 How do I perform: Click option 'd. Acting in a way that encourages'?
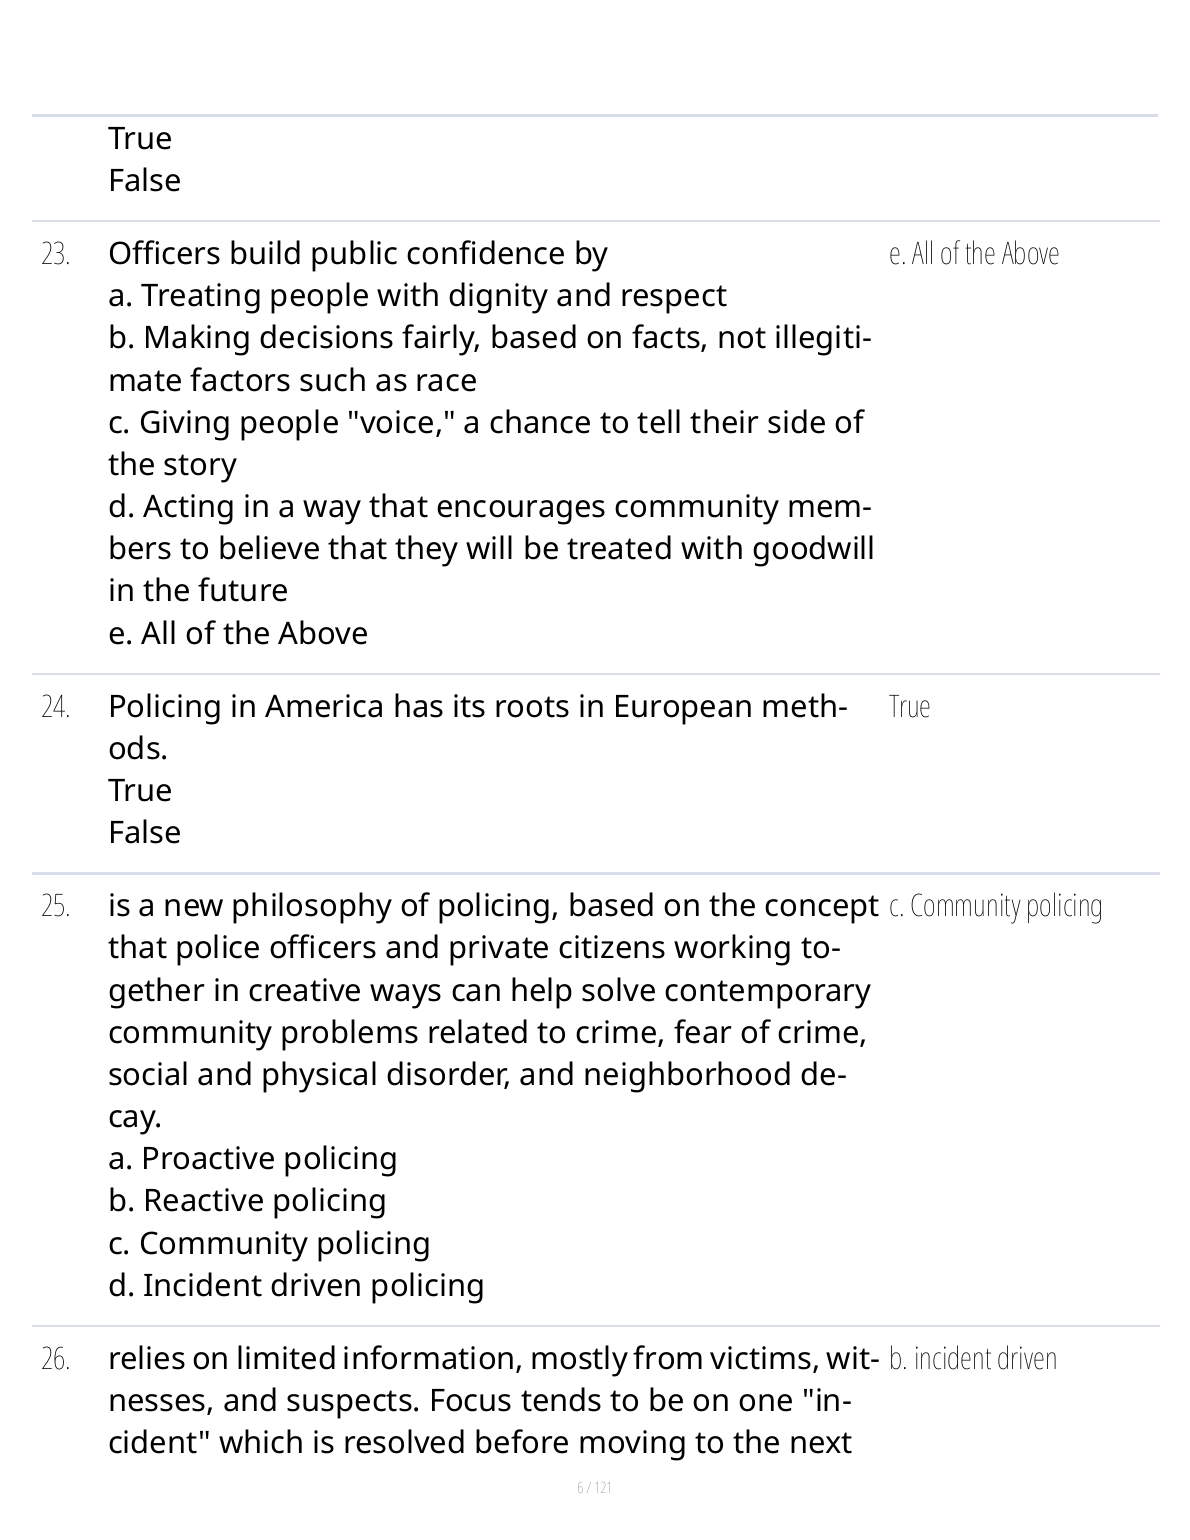[490, 507]
